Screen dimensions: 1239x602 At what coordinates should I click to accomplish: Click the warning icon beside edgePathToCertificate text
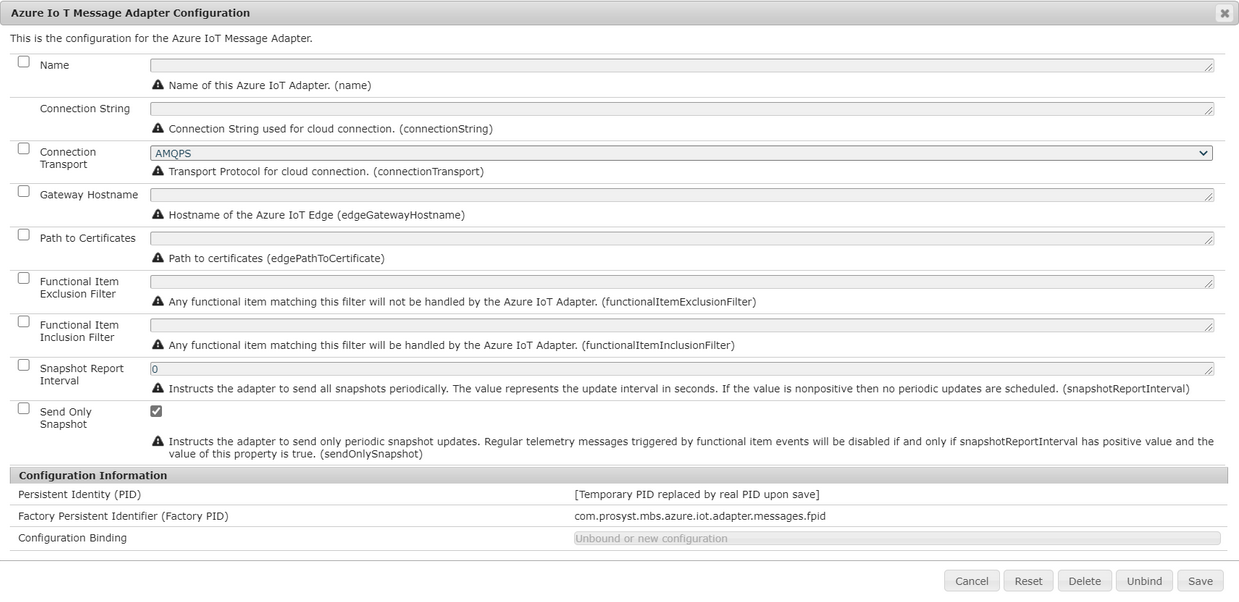(x=158, y=257)
